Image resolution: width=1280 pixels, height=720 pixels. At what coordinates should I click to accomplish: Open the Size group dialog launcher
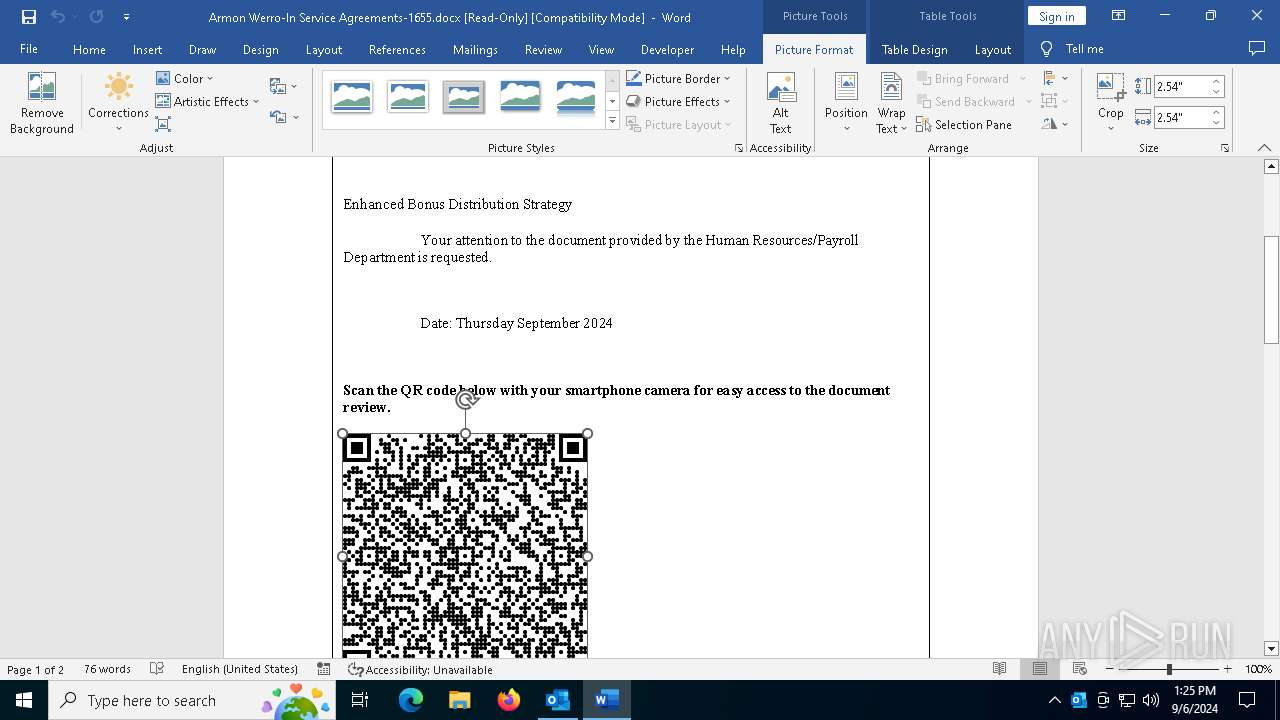tap(1225, 148)
